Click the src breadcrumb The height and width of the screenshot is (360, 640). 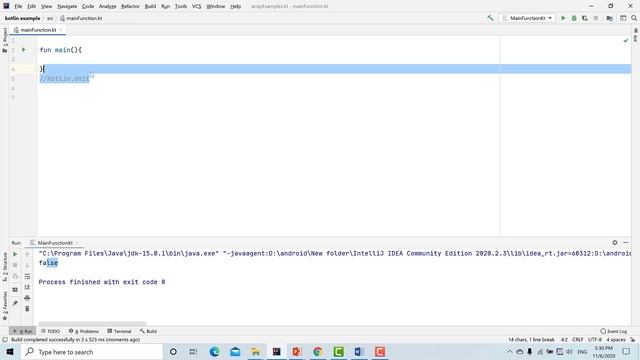click(50, 18)
